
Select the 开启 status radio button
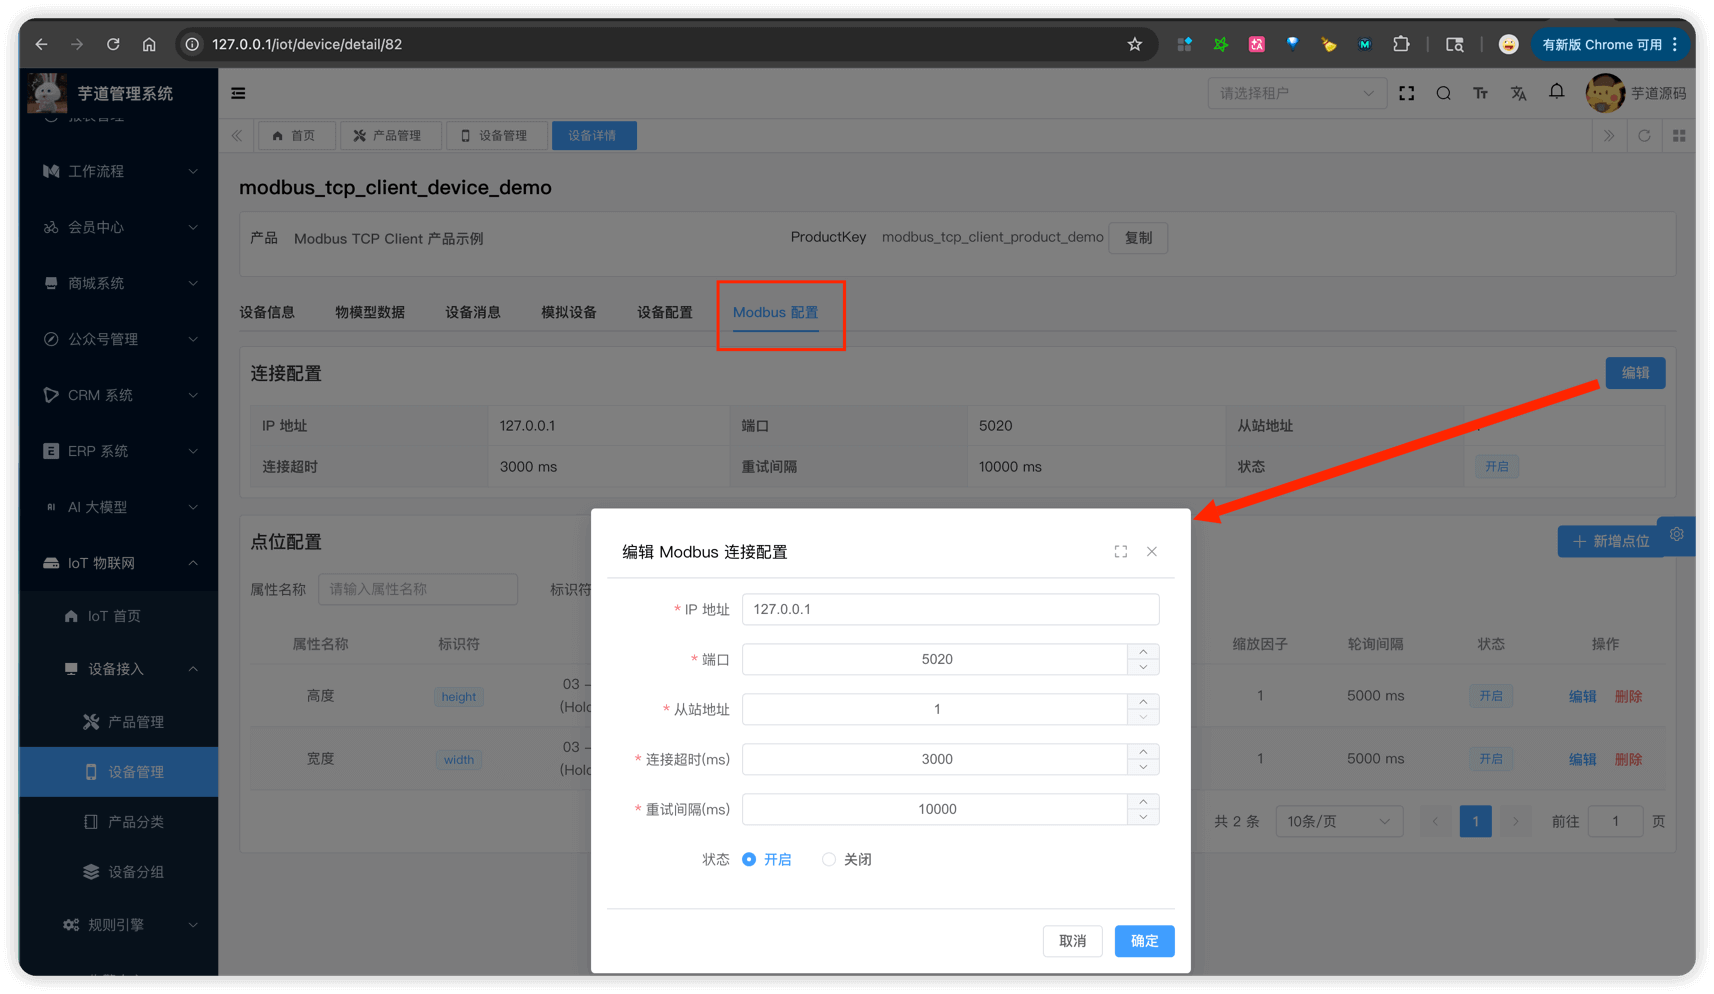(x=749, y=860)
